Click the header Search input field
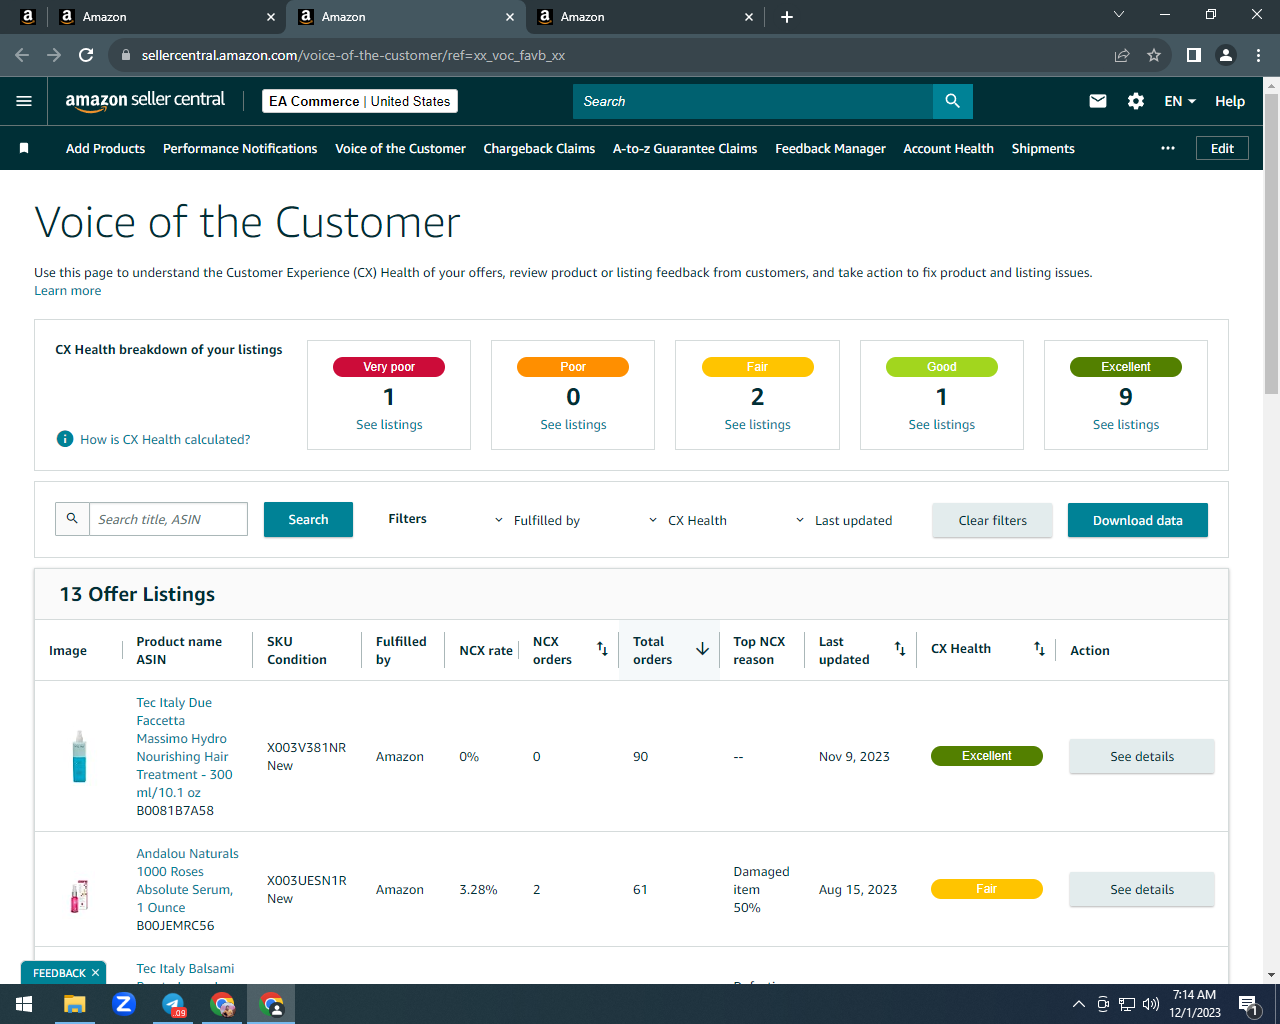This screenshot has height=1024, width=1280. [753, 101]
